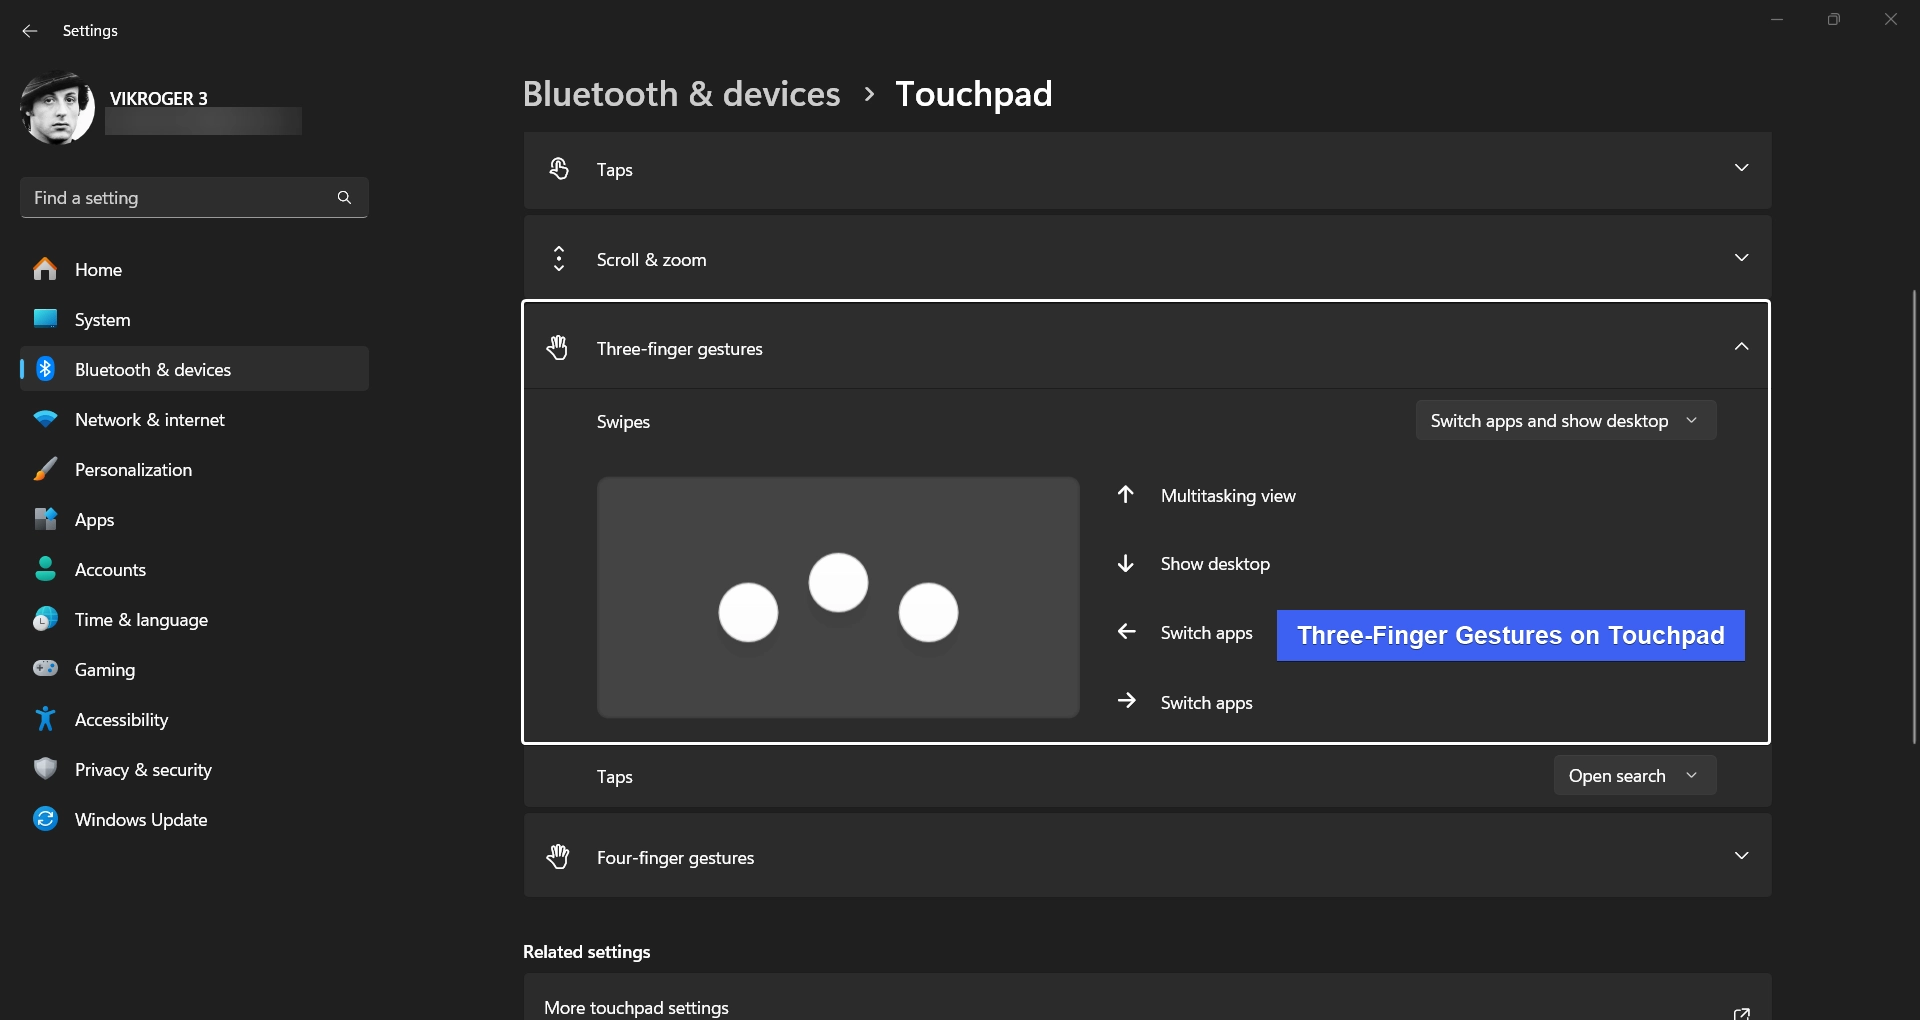1920x1020 pixels.
Task: Open the Switch apps and show desktop dropdown
Action: pos(1565,421)
